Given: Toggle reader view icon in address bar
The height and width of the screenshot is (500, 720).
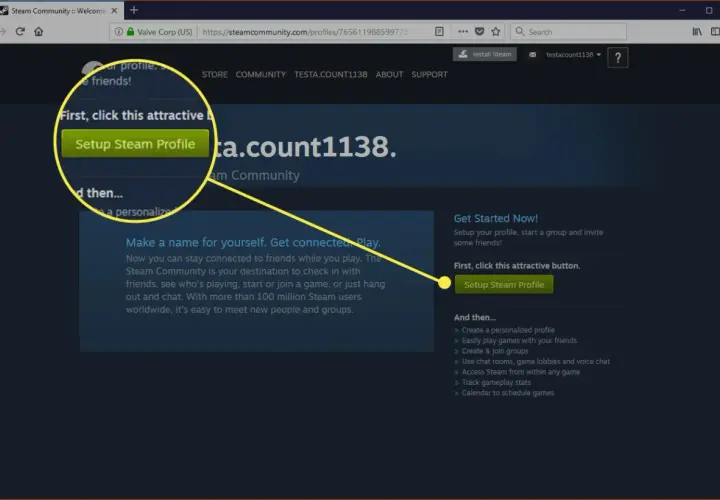Looking at the screenshot, I should click(x=439, y=31).
